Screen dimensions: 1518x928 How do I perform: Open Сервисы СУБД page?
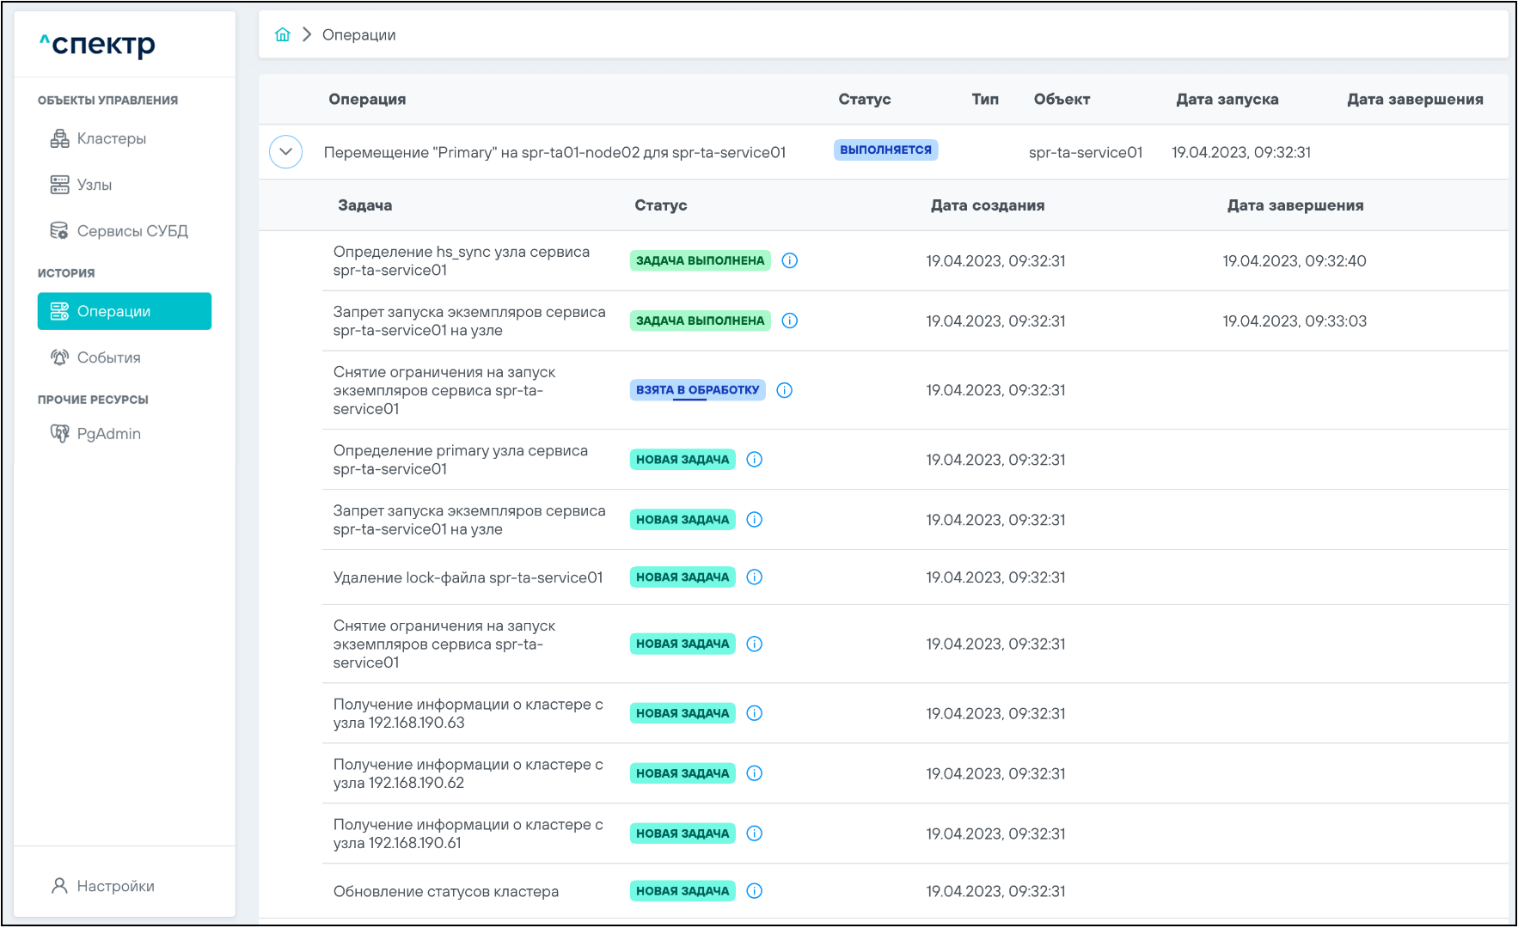[132, 231]
